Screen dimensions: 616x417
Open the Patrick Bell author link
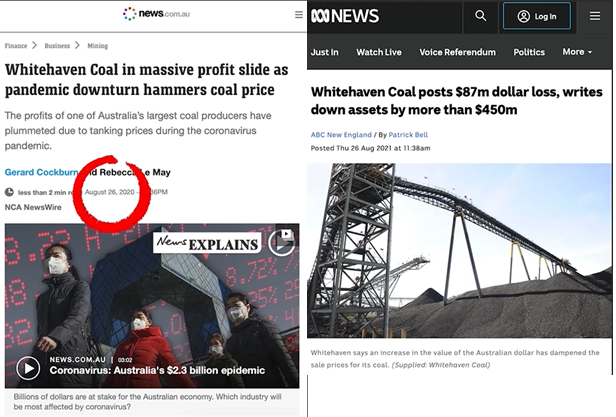408,135
